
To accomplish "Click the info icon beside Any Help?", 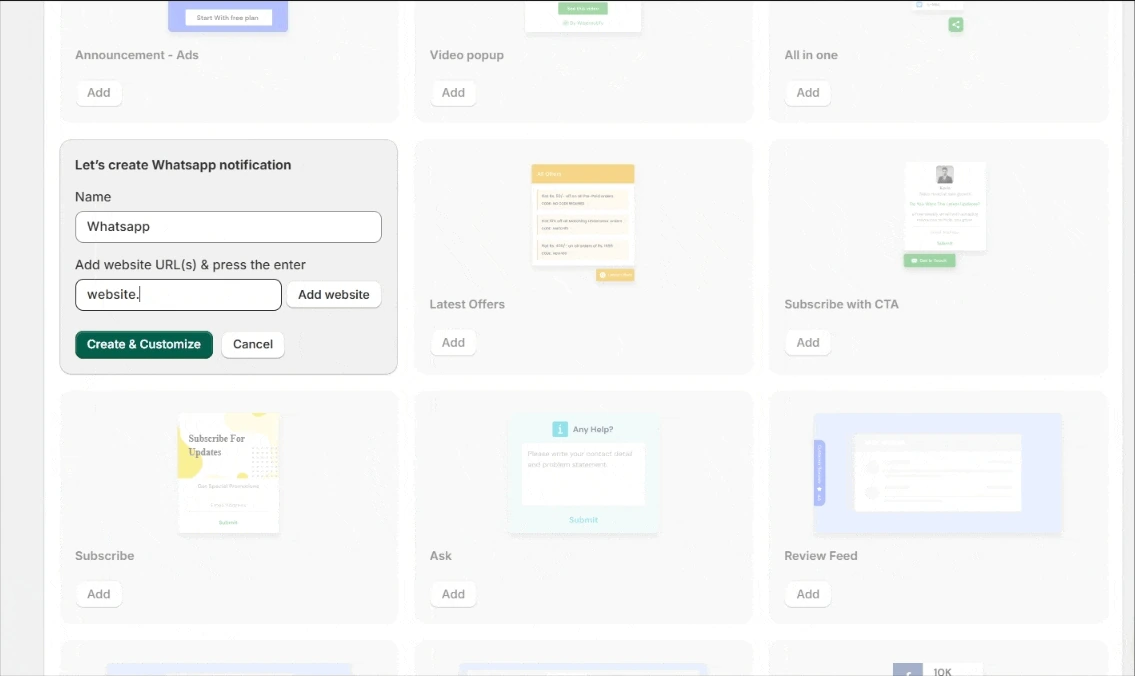I will [x=560, y=429].
